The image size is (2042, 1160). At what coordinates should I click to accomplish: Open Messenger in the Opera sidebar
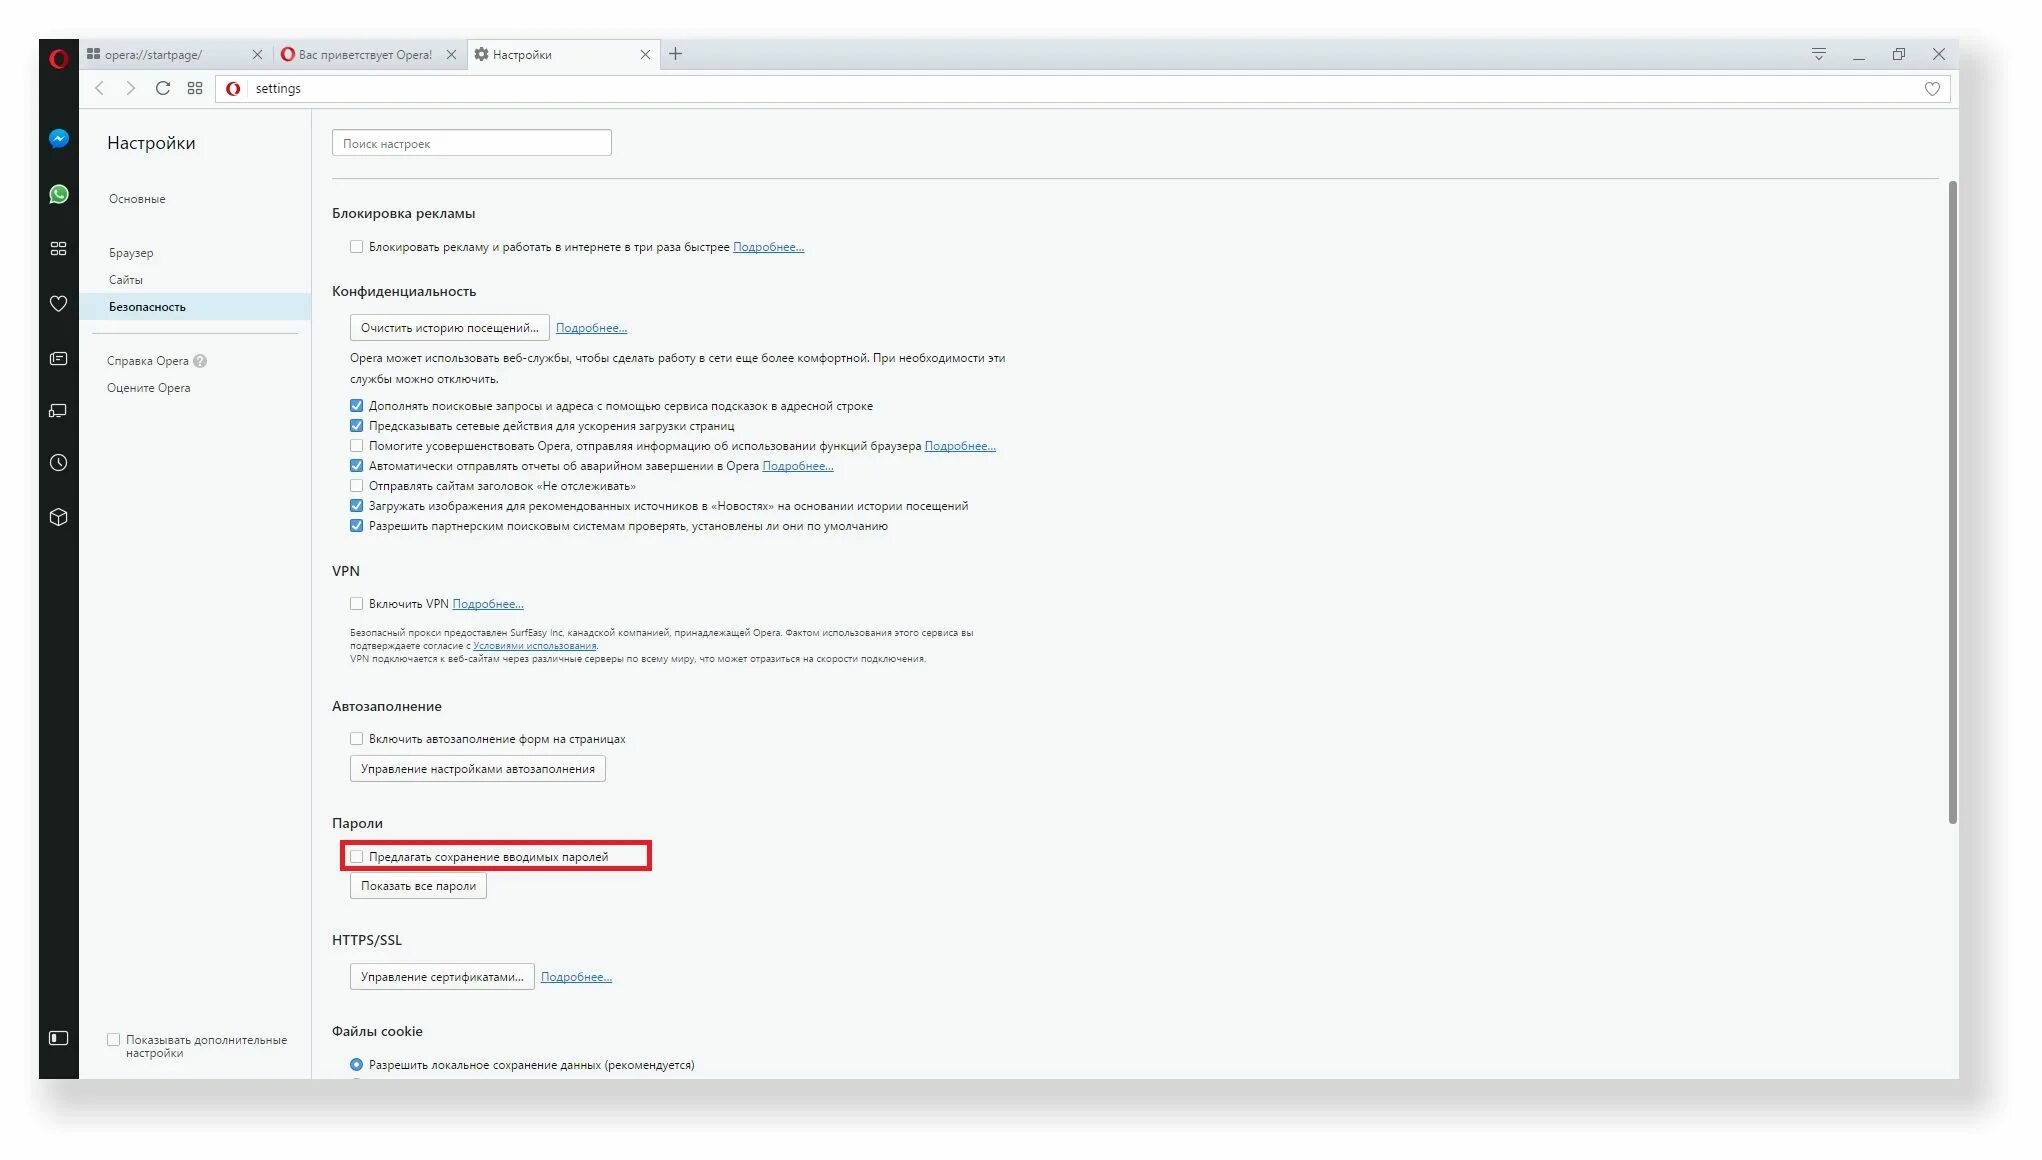(x=59, y=139)
